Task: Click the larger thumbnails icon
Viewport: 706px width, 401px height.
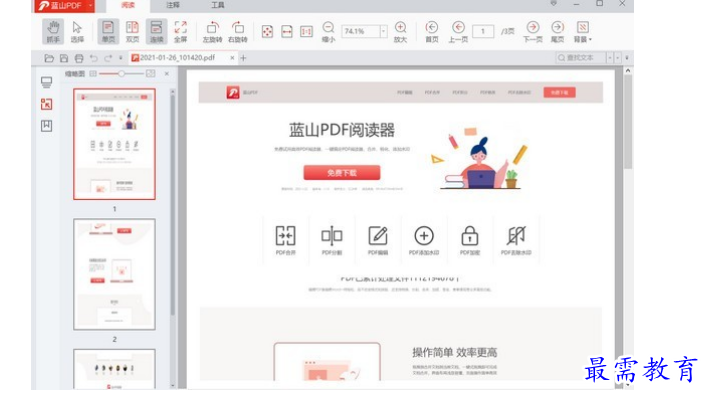Action: coord(150,73)
